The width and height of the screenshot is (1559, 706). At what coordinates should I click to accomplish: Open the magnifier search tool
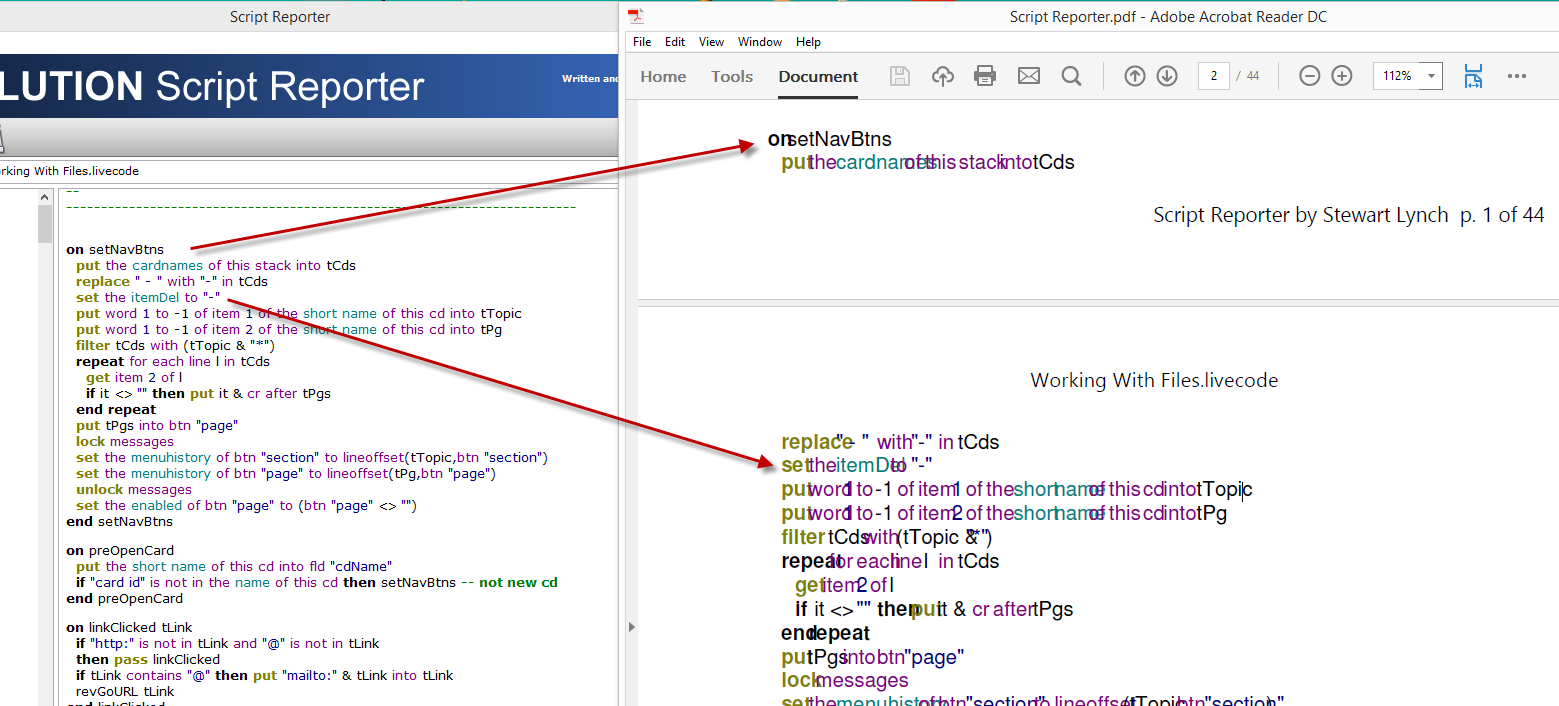click(x=1071, y=76)
